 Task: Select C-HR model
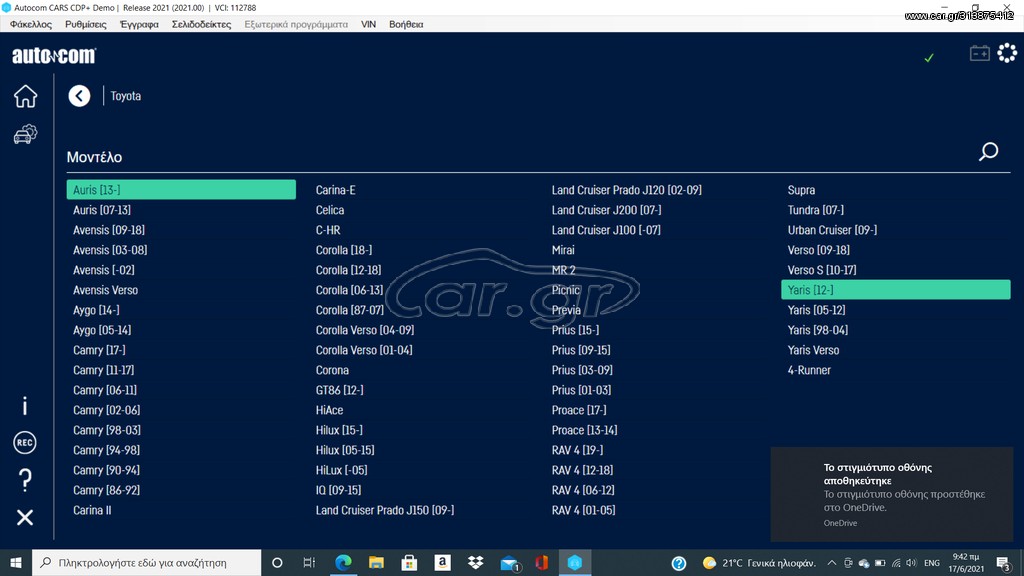click(328, 230)
